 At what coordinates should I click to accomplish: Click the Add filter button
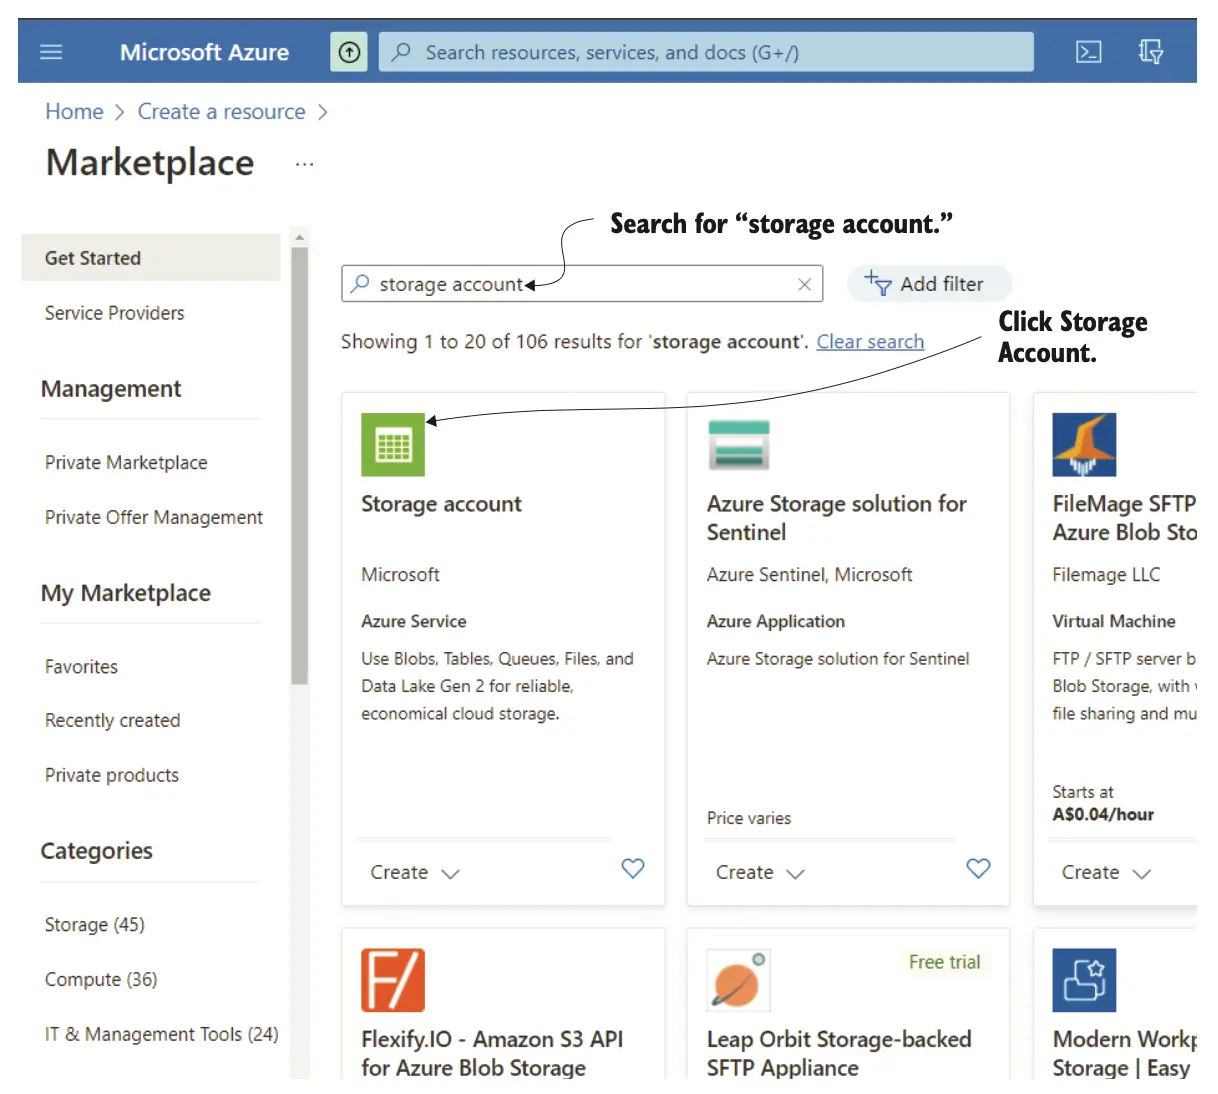pos(929,284)
